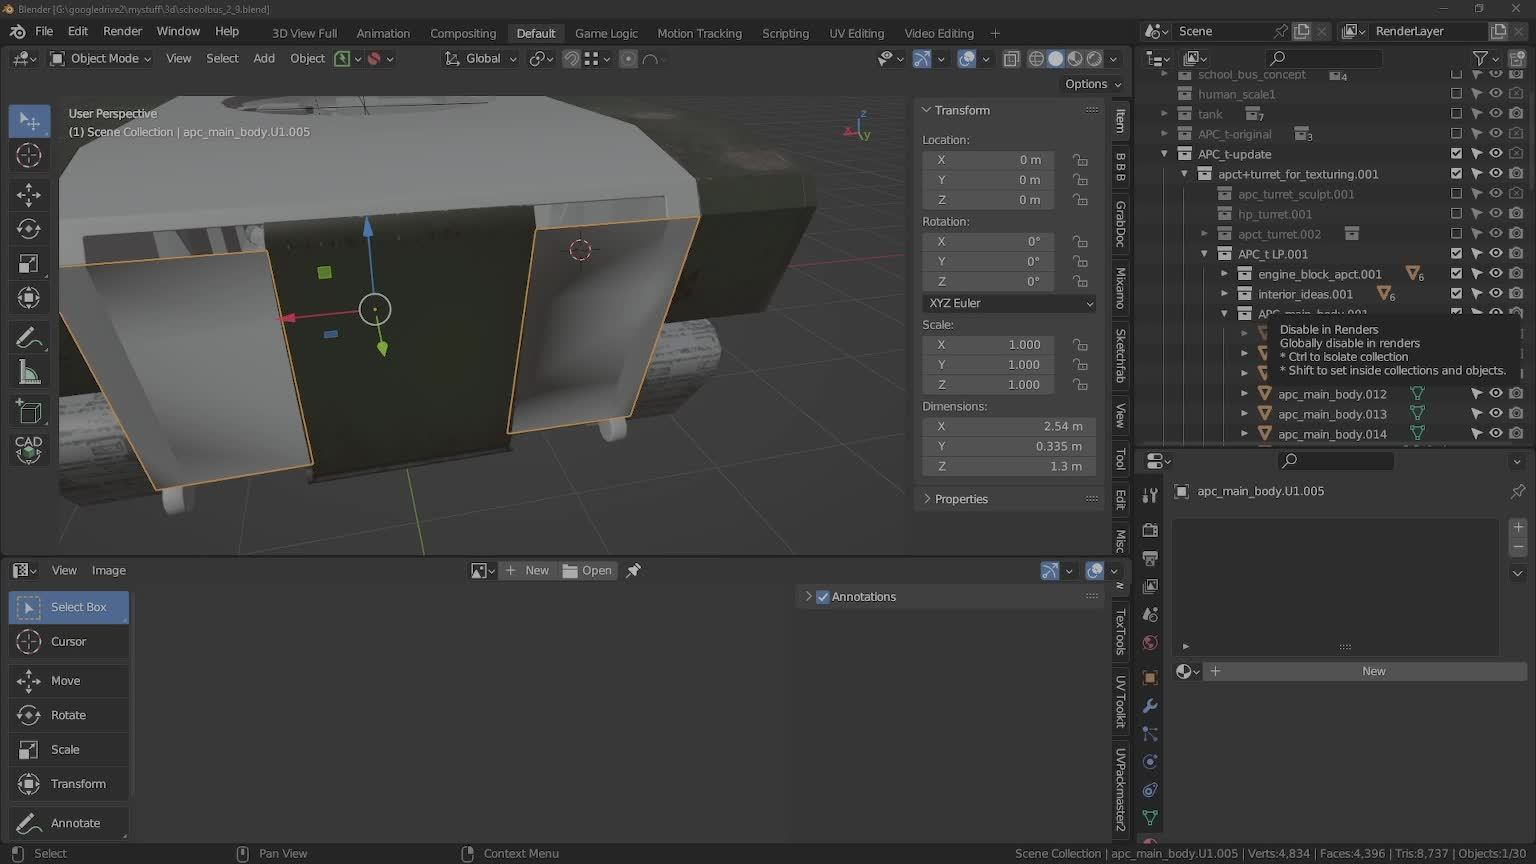Click the Dimensions X value field
The image size is (1536, 864).
pos(1008,426)
